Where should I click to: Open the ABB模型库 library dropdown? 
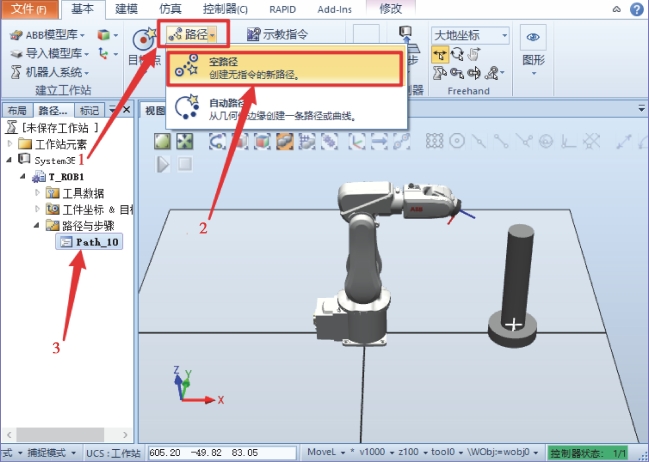[47, 35]
